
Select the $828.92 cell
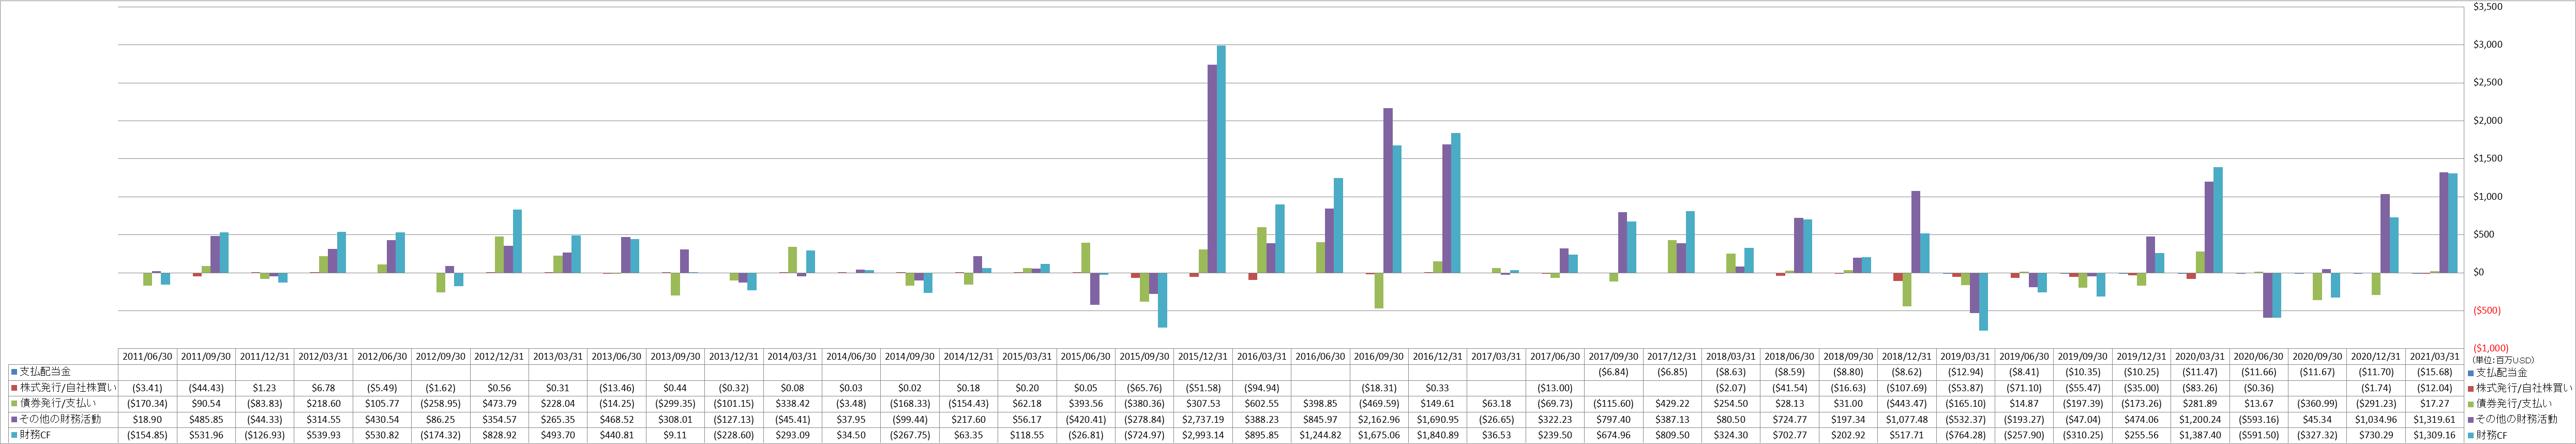pyautogui.click(x=500, y=436)
